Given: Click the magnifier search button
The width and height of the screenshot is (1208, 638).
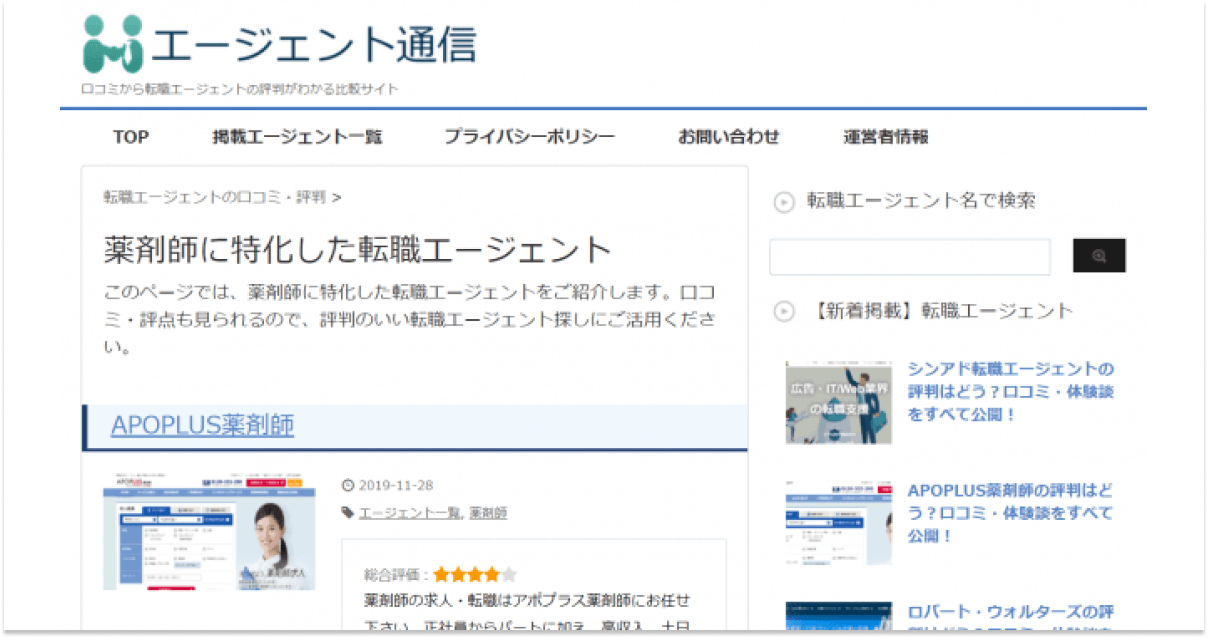Looking at the screenshot, I should [1099, 256].
